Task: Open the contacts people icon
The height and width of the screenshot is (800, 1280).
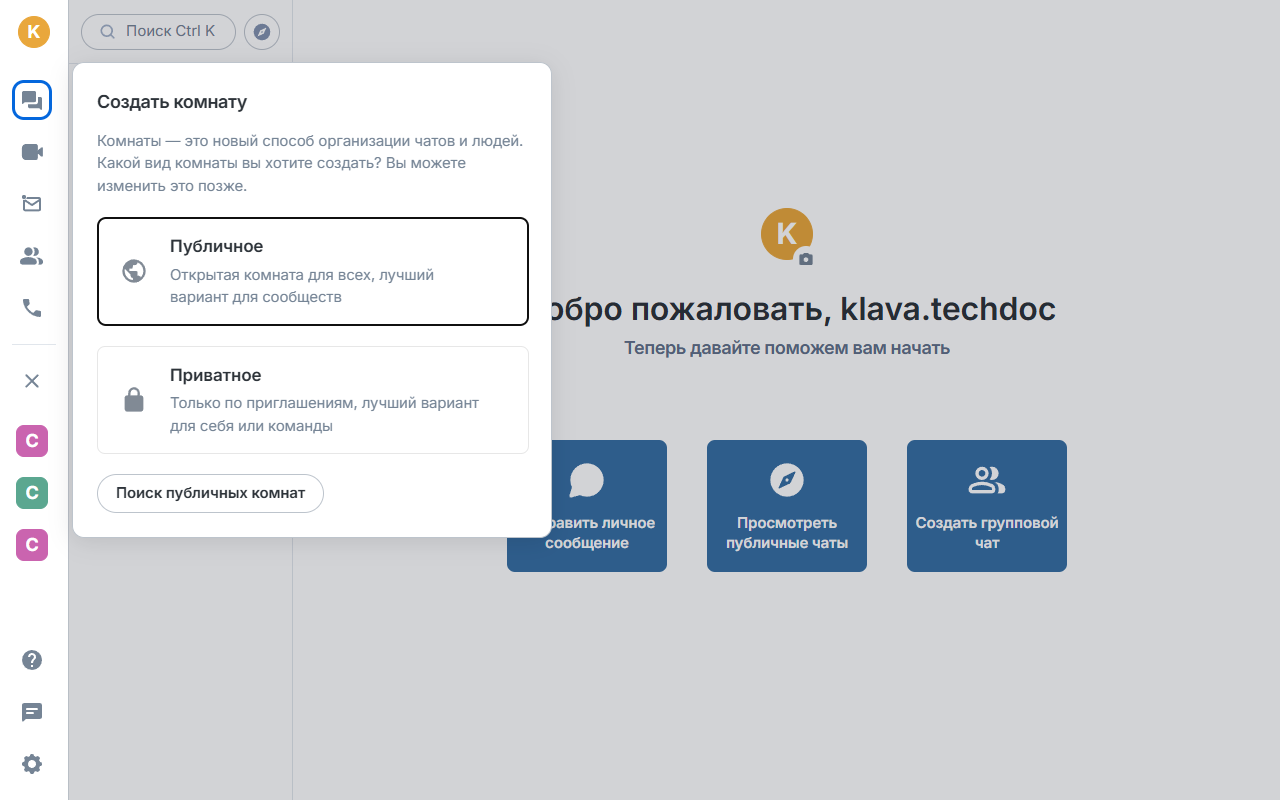Action: [x=32, y=257]
